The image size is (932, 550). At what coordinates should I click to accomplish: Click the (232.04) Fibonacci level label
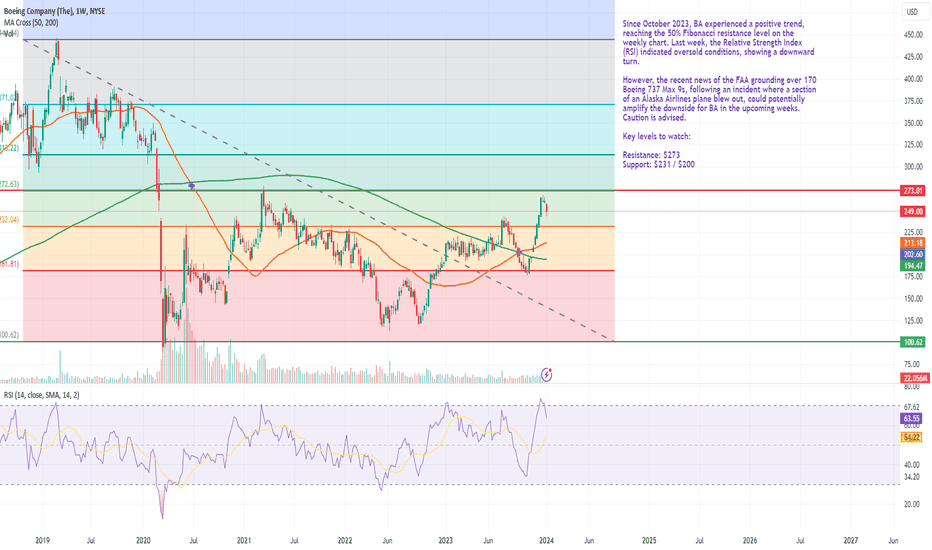tap(10, 219)
